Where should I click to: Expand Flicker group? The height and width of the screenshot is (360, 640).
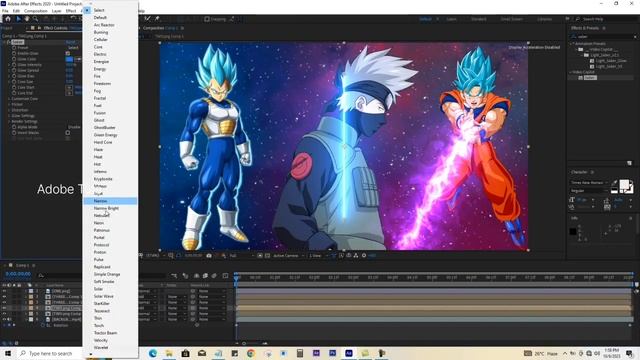pos(9,104)
